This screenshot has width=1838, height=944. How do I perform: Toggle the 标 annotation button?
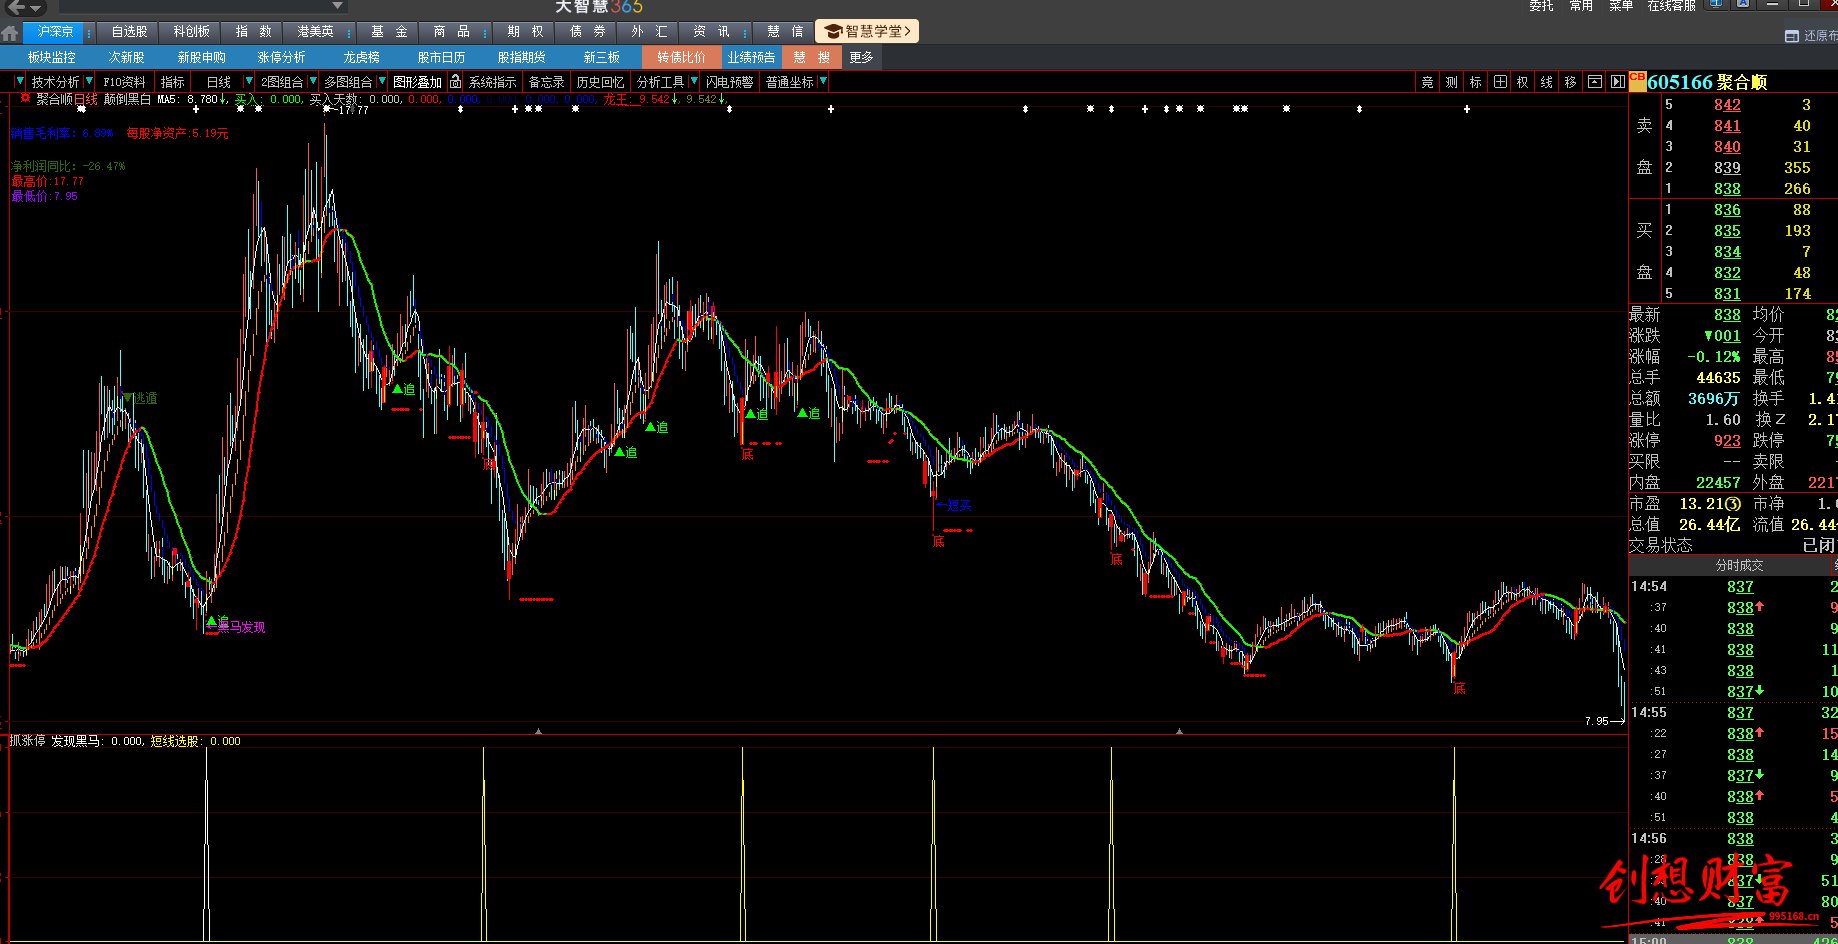pos(1475,82)
